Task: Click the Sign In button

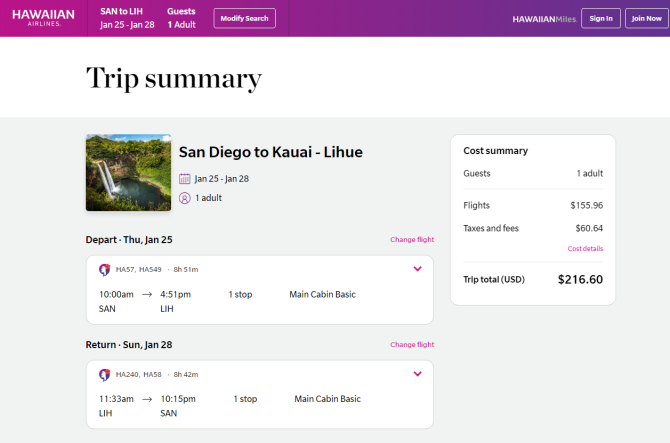Action: (601, 18)
